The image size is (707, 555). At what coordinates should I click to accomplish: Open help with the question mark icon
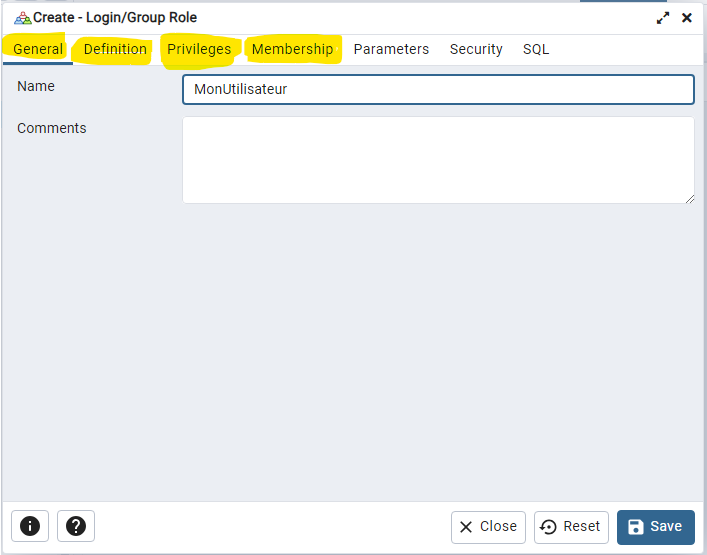(76, 526)
